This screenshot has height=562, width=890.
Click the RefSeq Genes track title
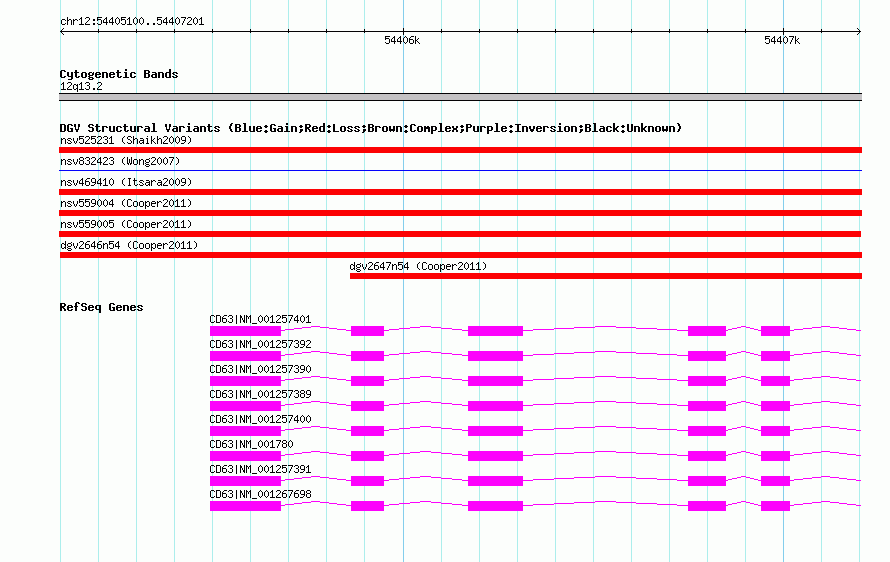coord(101,307)
